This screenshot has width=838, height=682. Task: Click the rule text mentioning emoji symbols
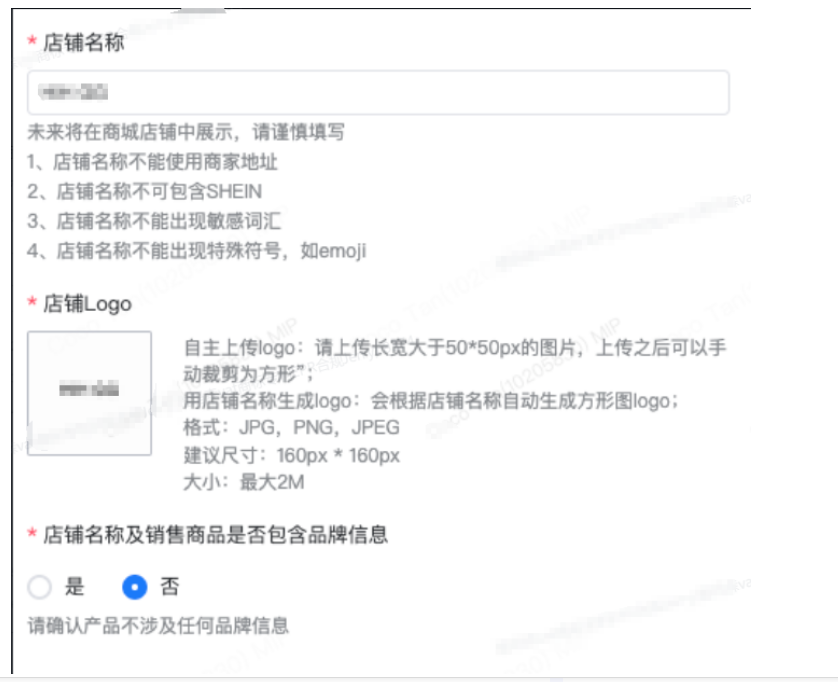tap(197, 251)
